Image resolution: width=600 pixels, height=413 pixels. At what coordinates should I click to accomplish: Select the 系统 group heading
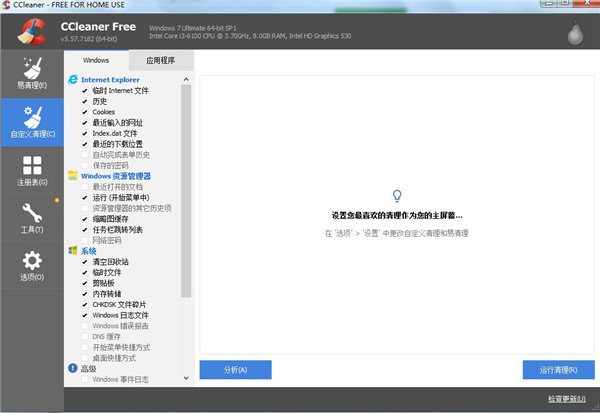click(x=88, y=251)
